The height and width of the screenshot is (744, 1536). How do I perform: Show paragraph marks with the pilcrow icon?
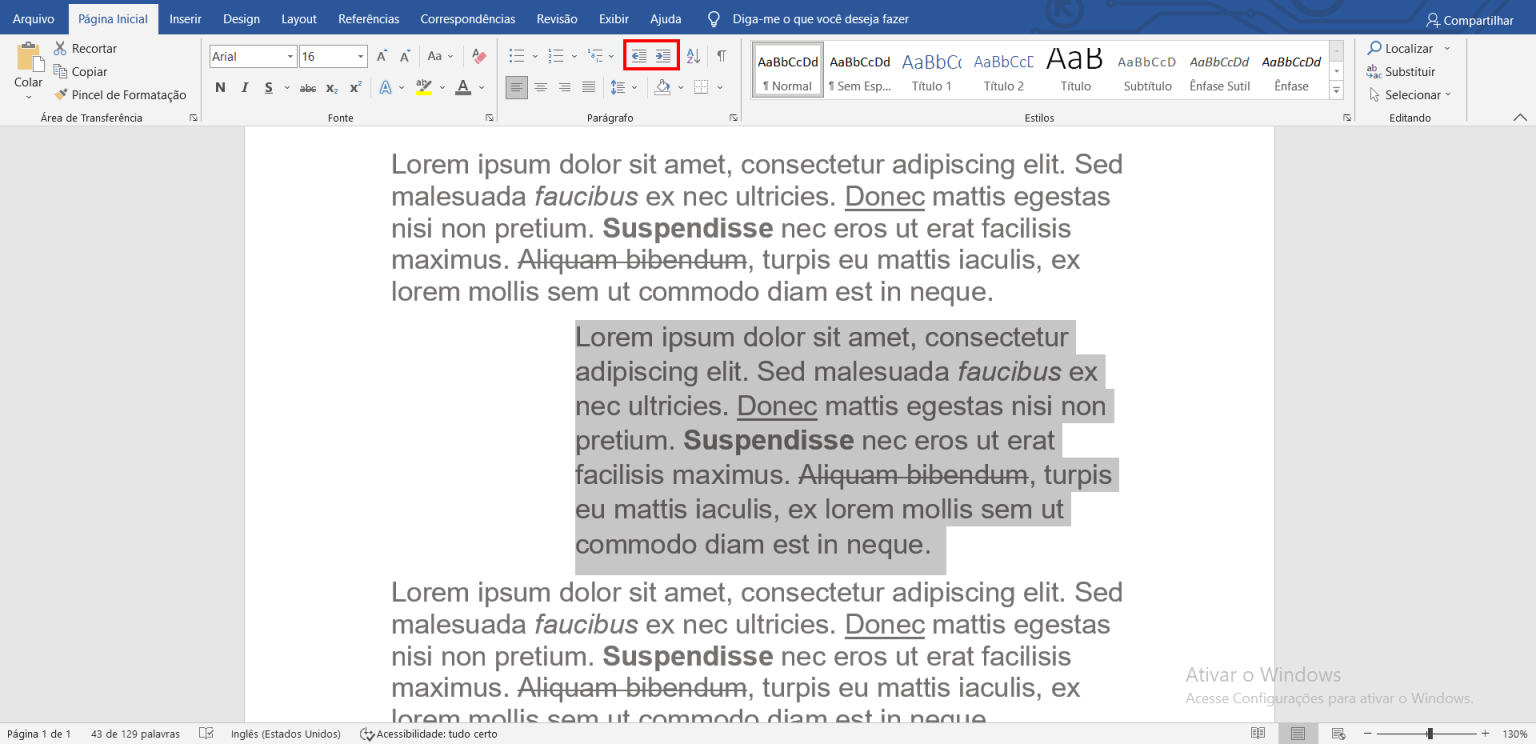tap(722, 56)
